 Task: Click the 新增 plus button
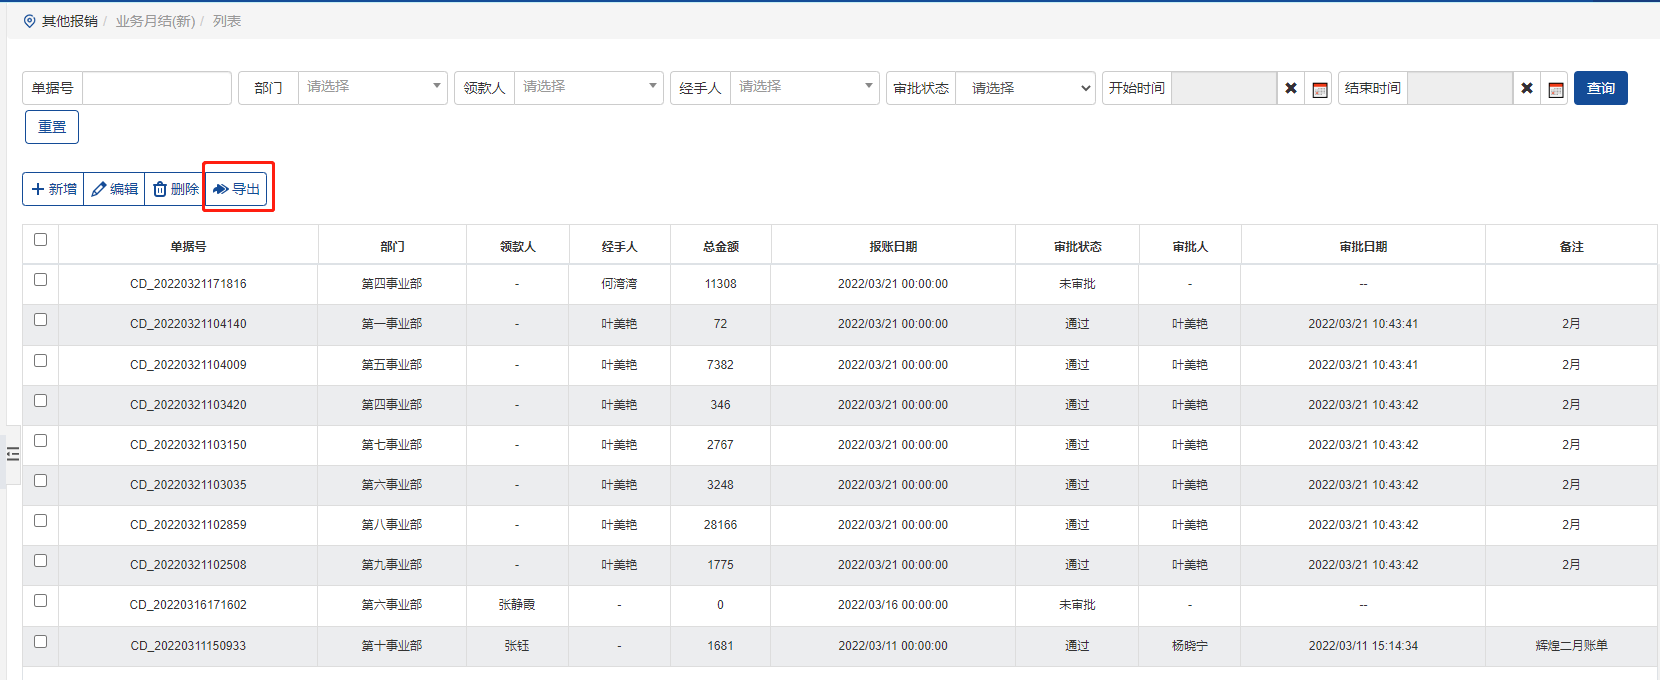click(x=53, y=189)
